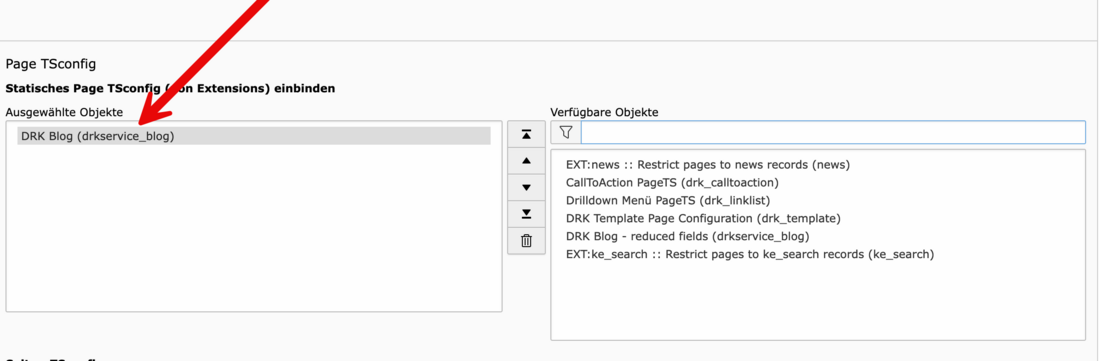This screenshot has height=361, width=1110.
Task: Add DRK Template Page Configuration entry
Action: (x=703, y=218)
